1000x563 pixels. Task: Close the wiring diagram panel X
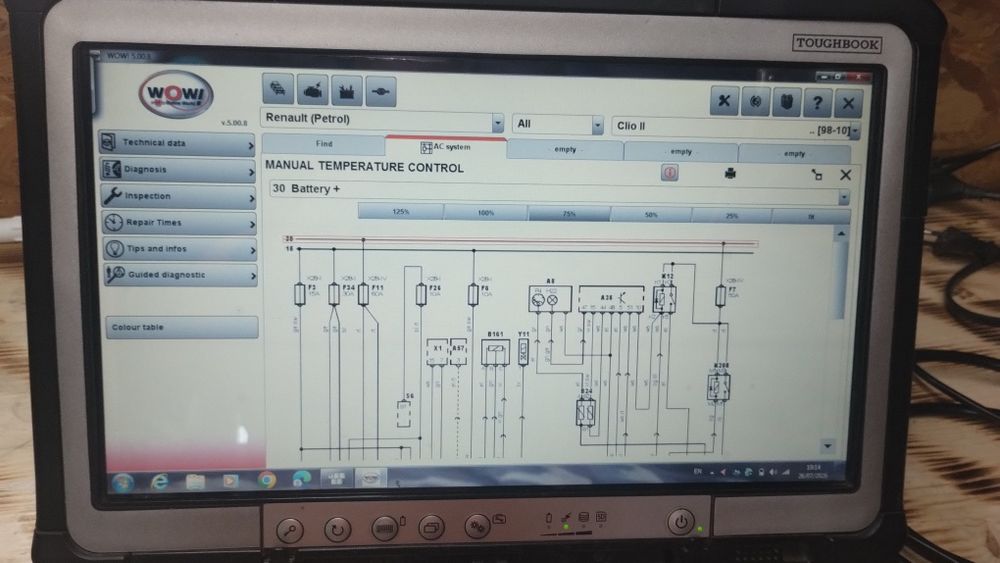coord(846,175)
